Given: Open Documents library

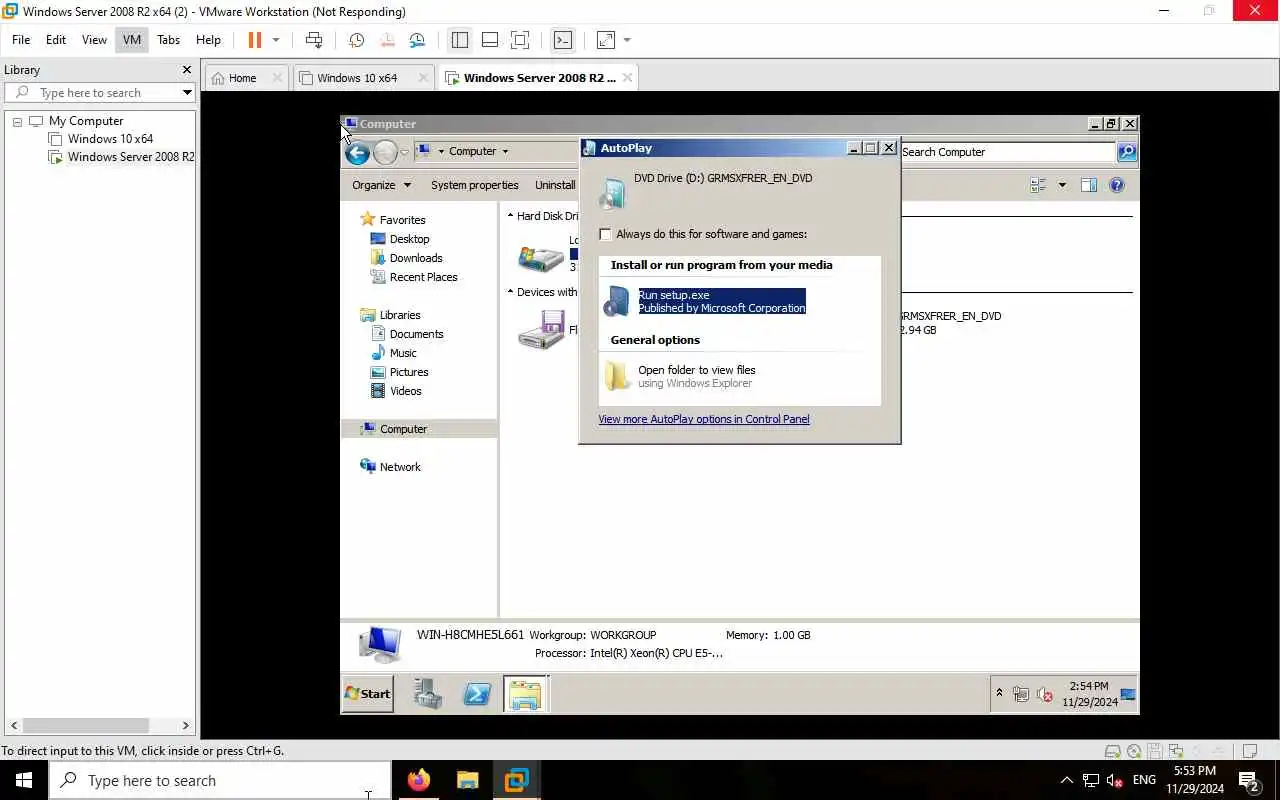Looking at the screenshot, I should click(x=416, y=334).
